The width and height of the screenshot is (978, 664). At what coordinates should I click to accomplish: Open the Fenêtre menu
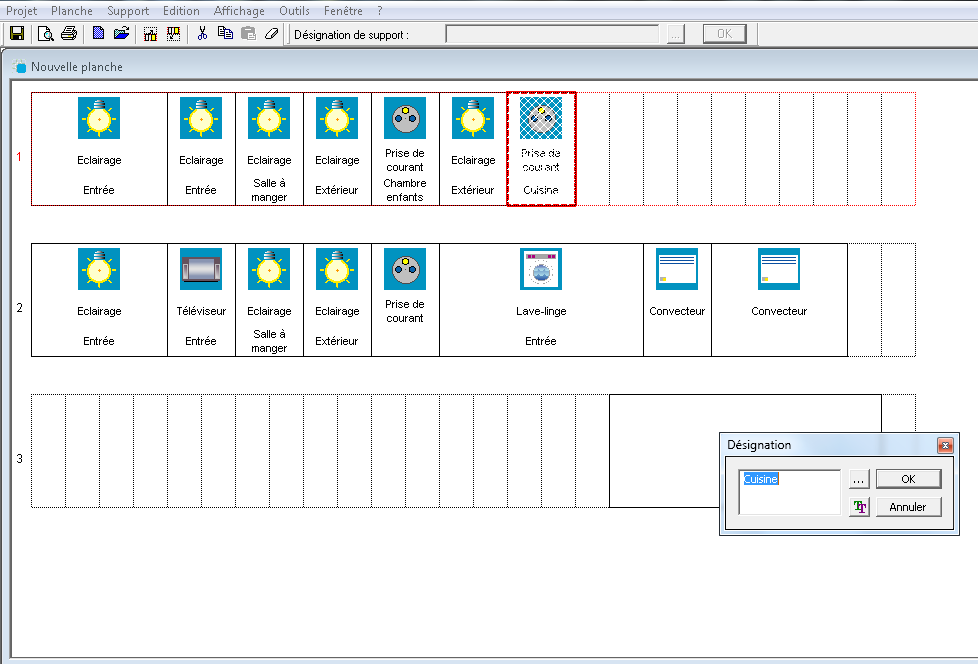click(343, 11)
